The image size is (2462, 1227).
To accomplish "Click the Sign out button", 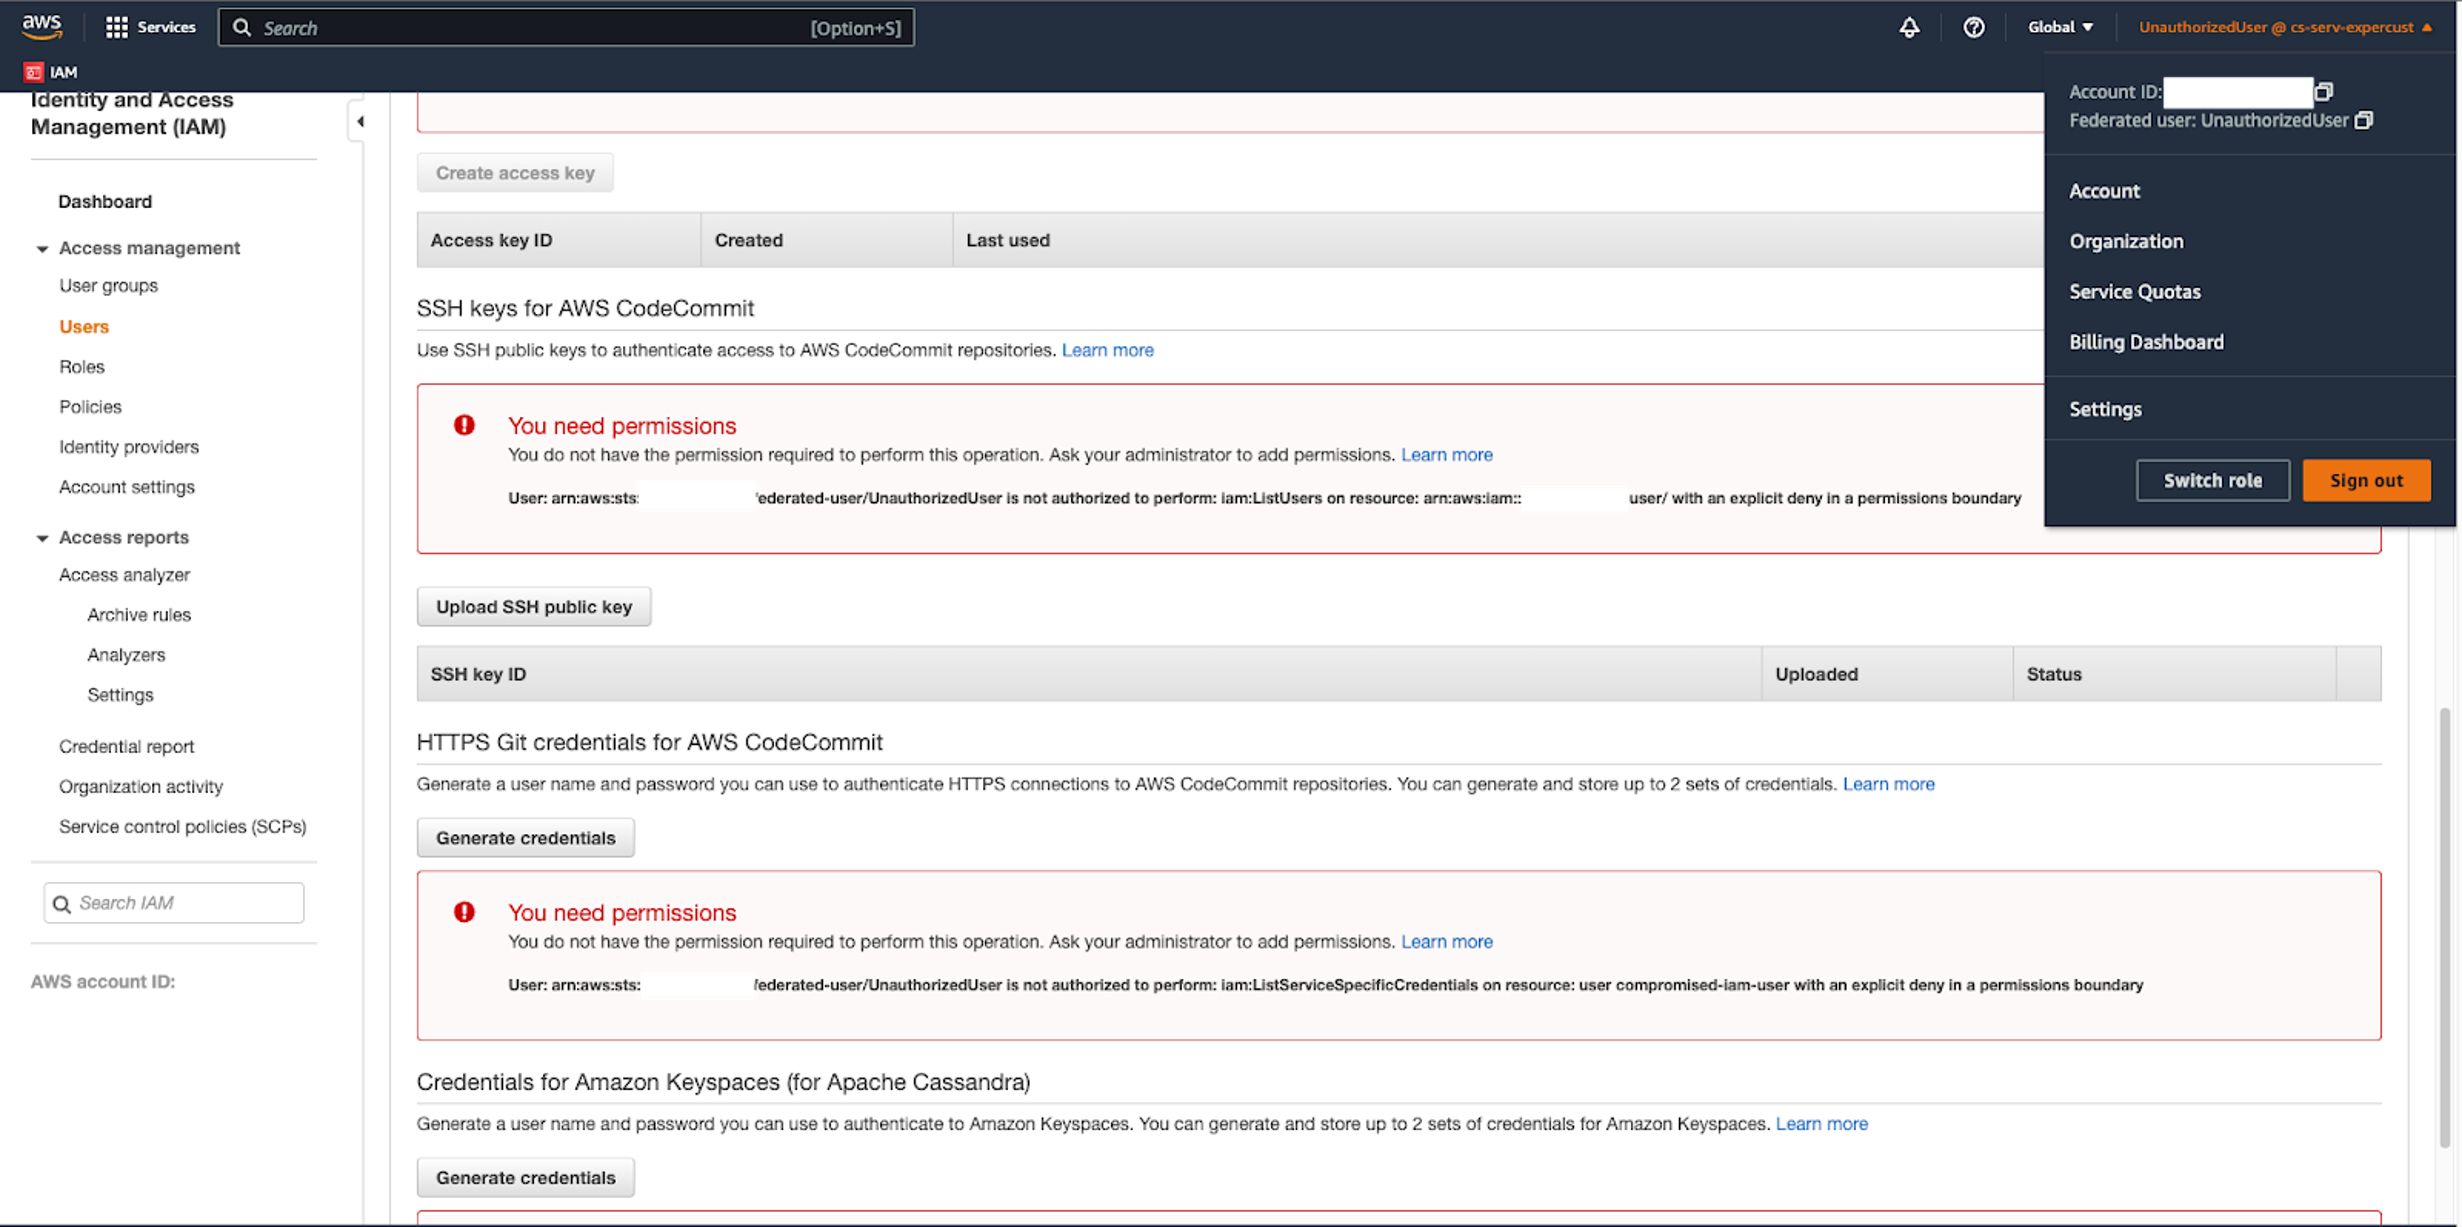I will tap(2366, 480).
